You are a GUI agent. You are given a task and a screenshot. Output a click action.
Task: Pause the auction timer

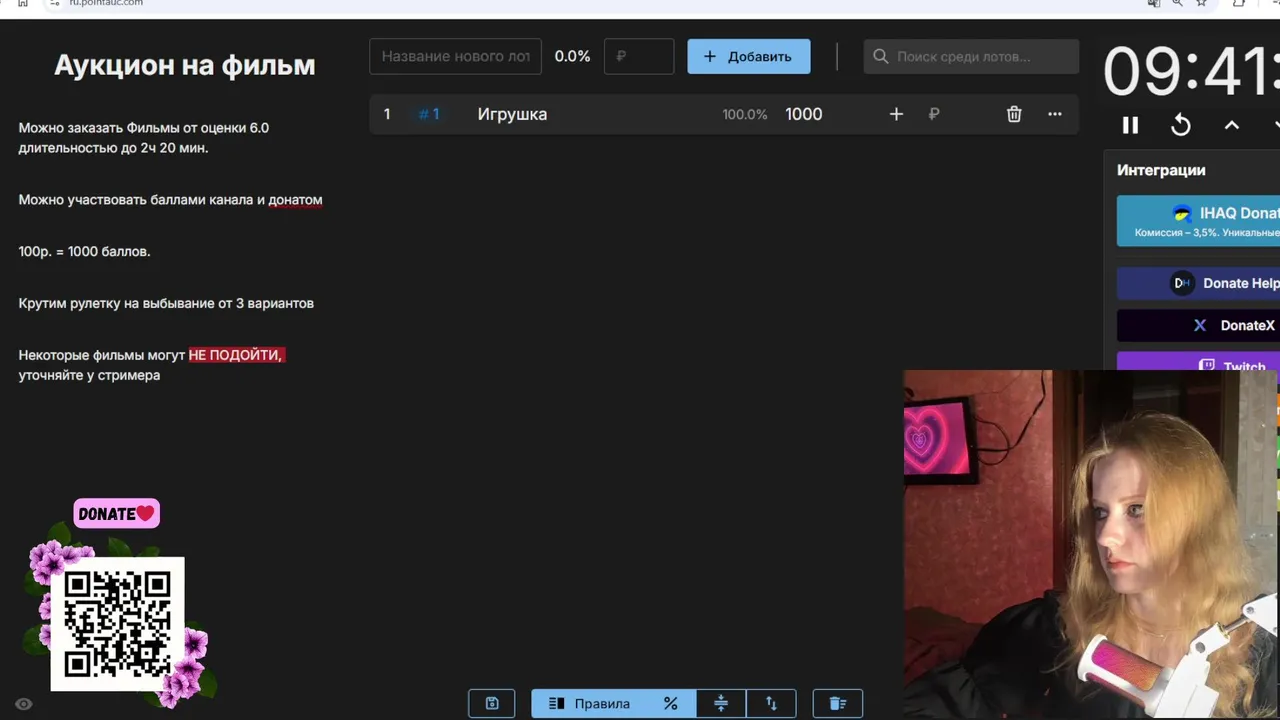1130,125
